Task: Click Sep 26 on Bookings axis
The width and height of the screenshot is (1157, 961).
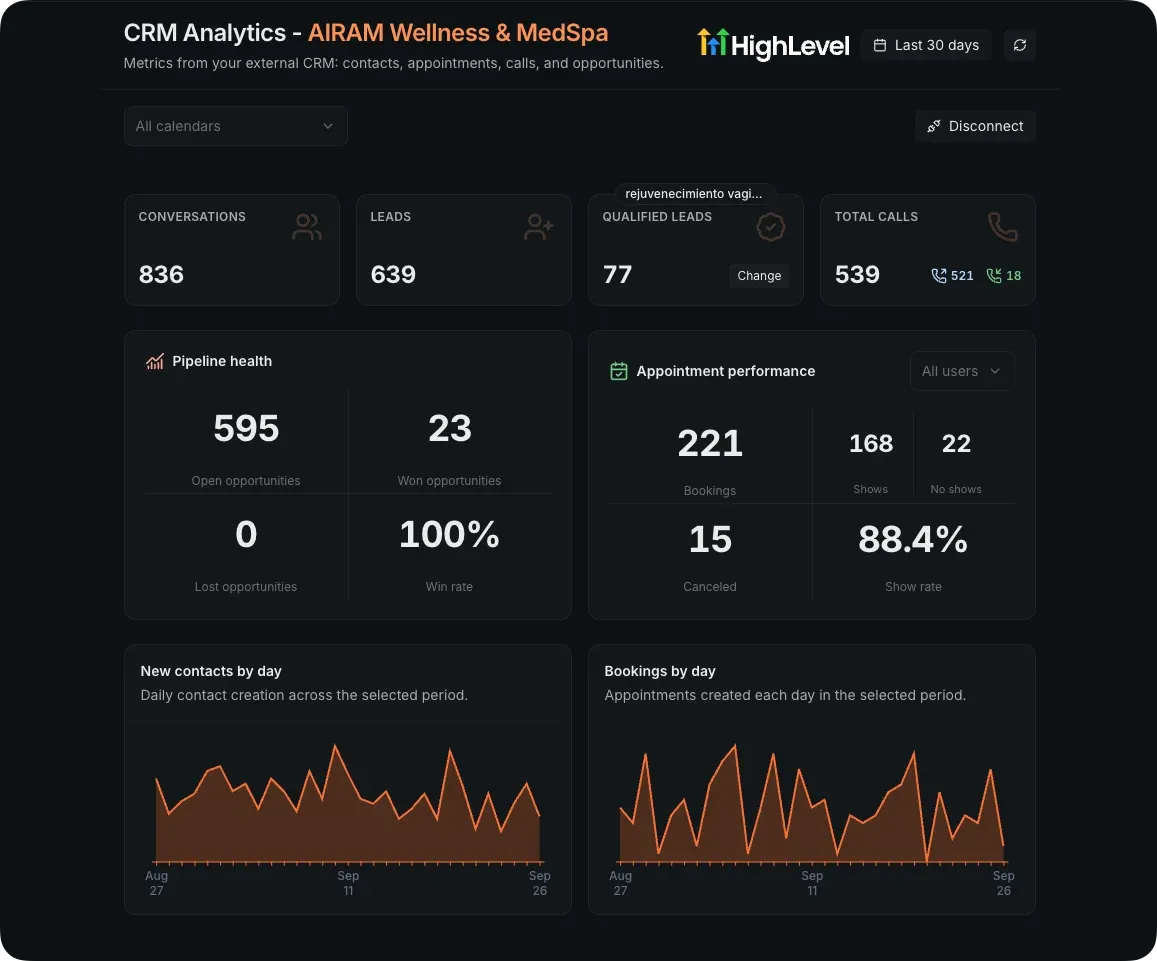Action: point(1004,883)
